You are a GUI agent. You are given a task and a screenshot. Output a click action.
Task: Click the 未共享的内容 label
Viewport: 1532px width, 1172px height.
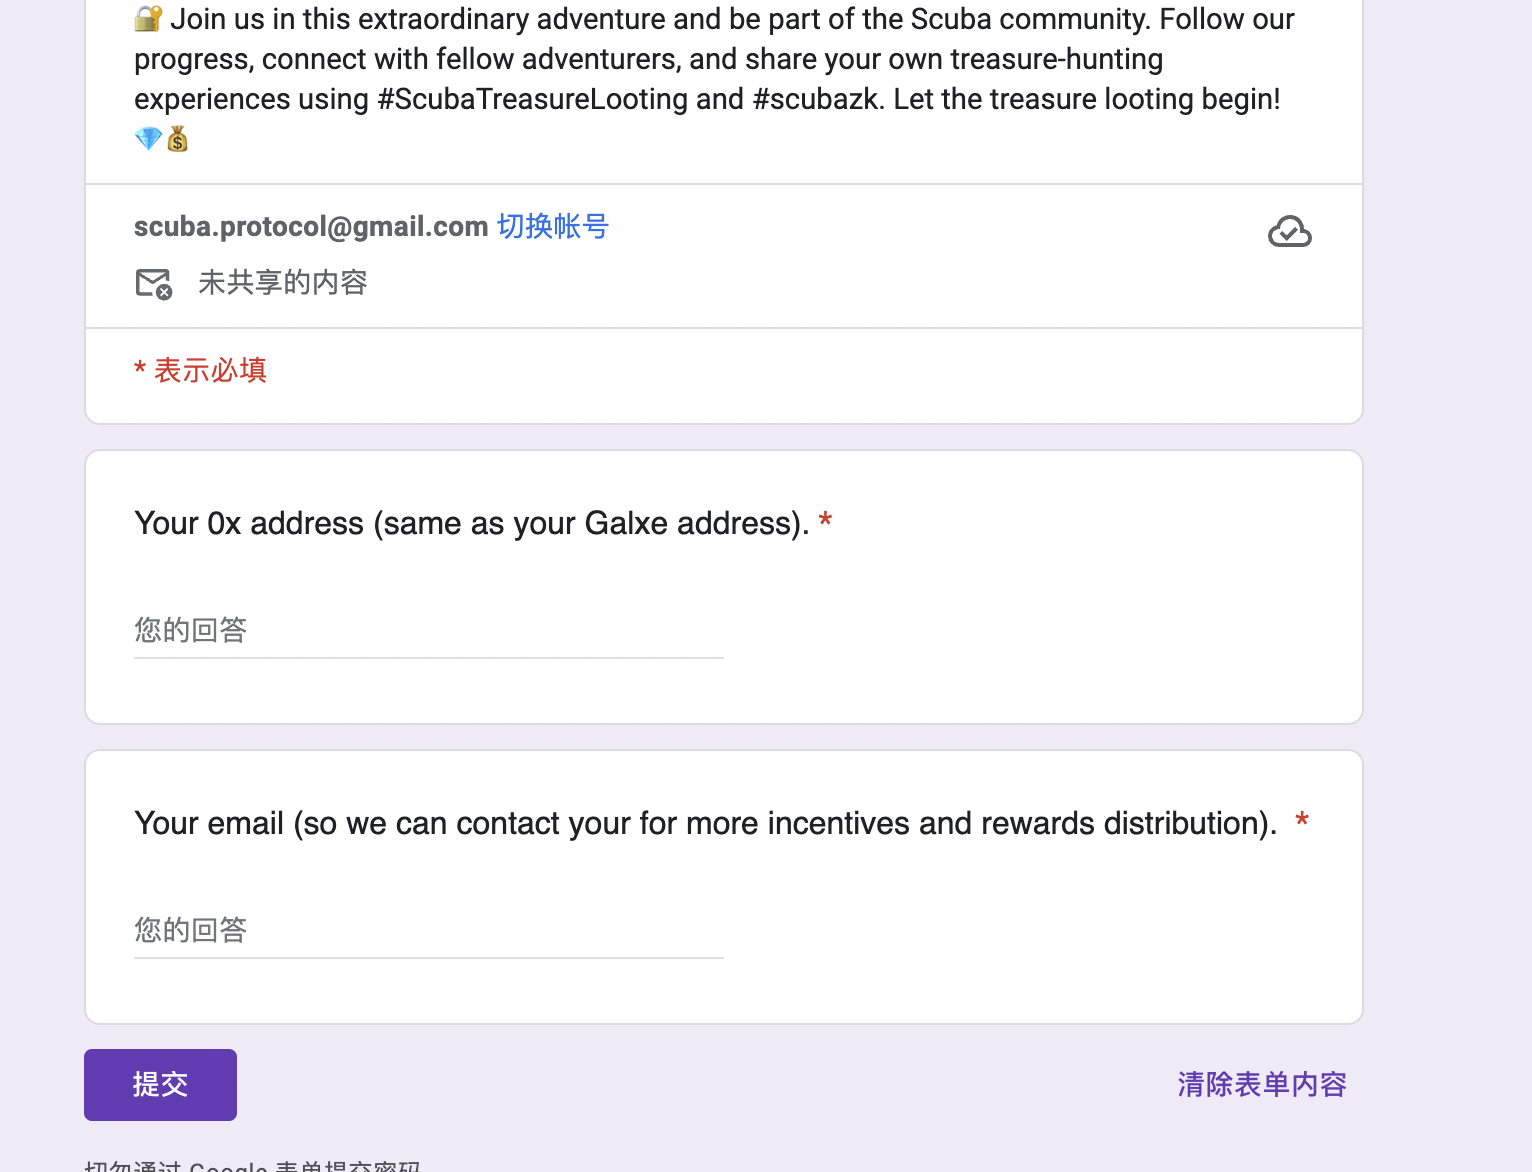tap(283, 283)
